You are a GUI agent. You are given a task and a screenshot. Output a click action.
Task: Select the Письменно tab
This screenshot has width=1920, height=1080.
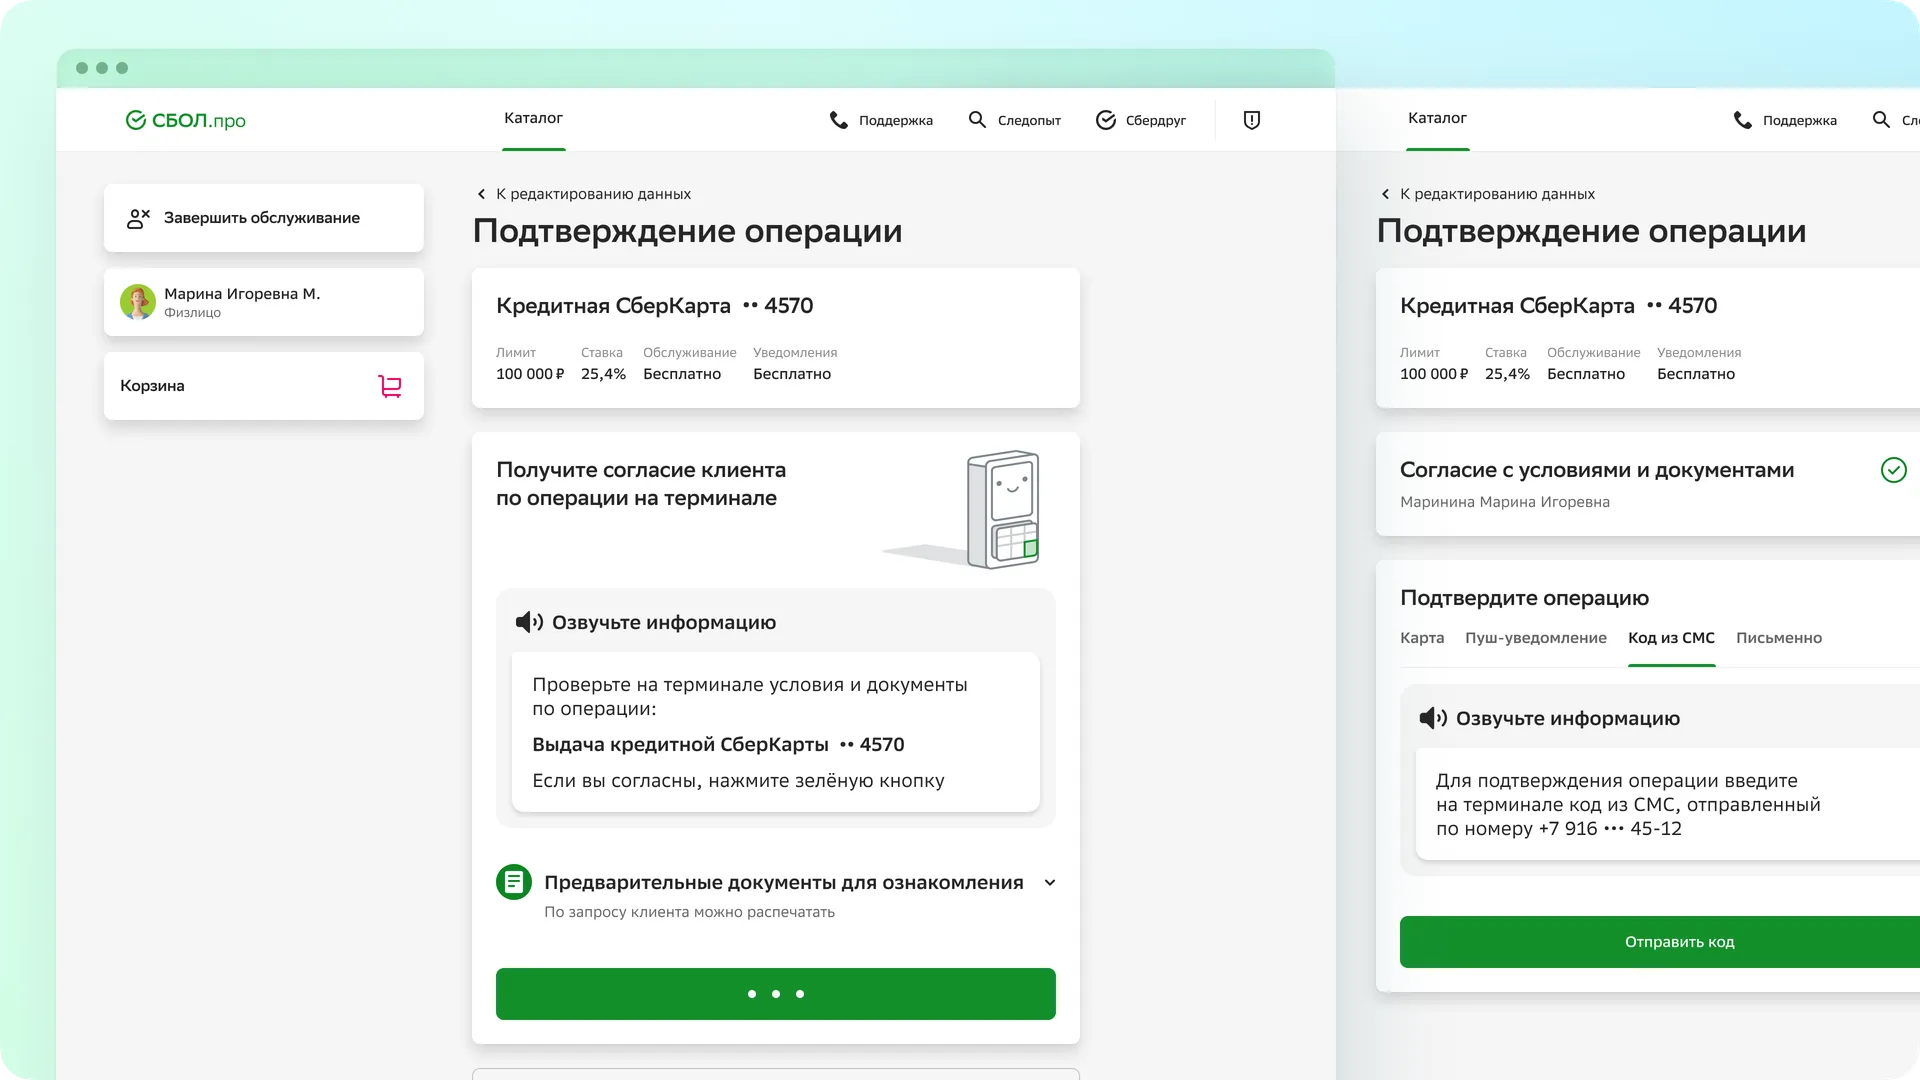(1780, 638)
